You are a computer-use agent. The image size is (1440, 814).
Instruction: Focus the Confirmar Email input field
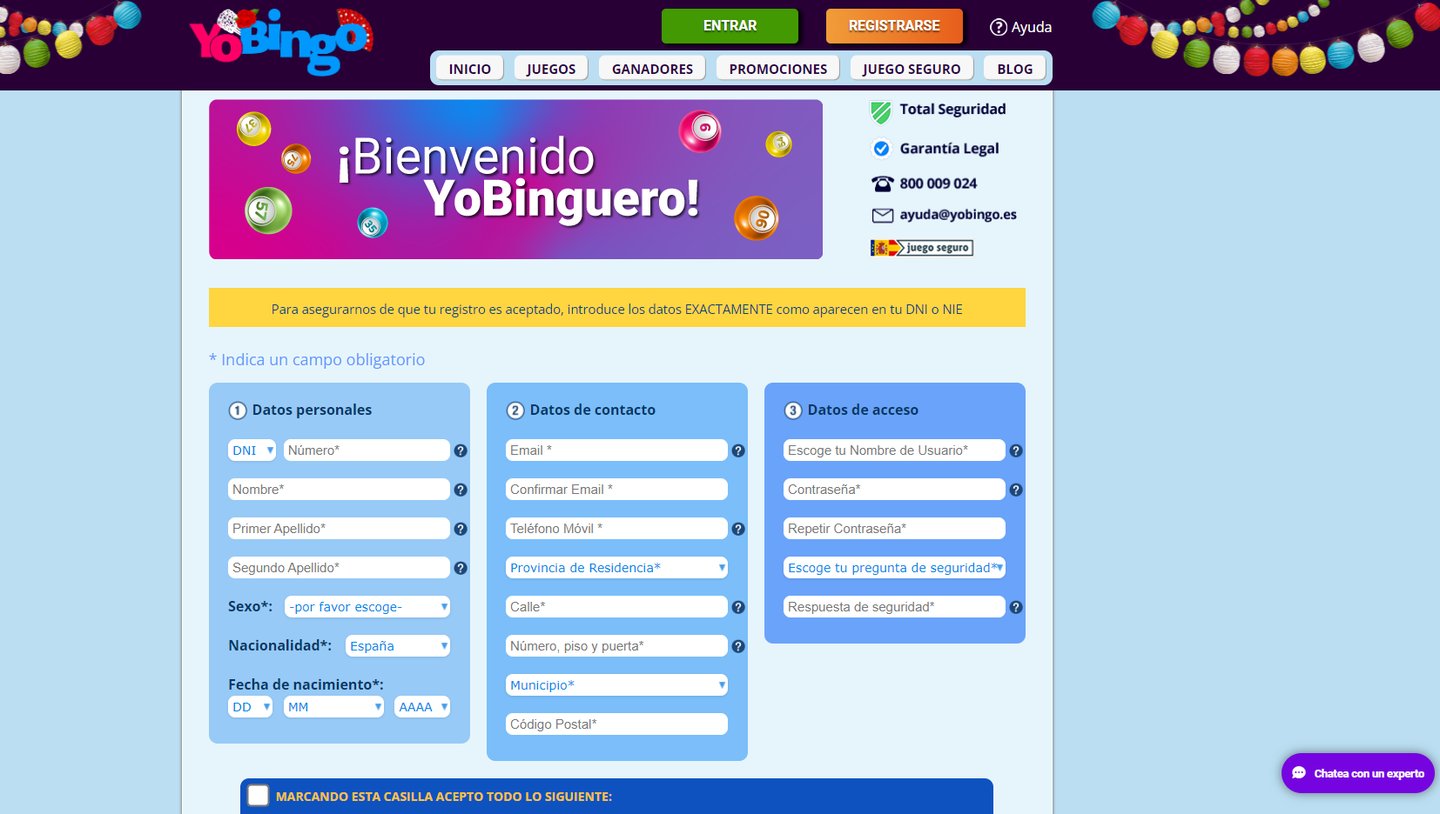(617, 489)
